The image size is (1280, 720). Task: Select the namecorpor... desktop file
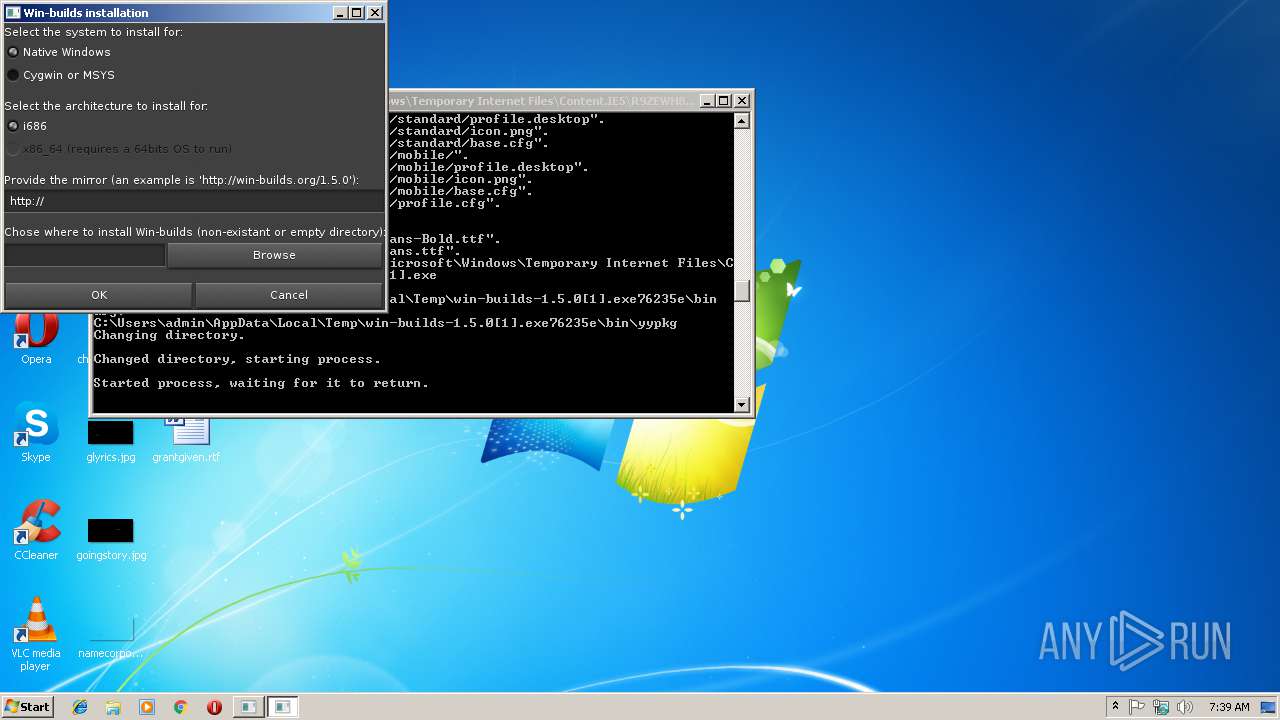110,638
